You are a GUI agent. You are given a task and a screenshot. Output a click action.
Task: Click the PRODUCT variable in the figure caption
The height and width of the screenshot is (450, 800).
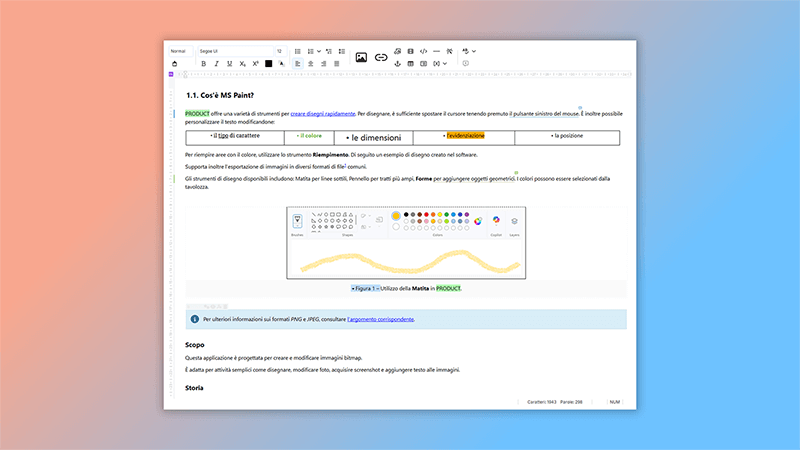[x=448, y=289]
